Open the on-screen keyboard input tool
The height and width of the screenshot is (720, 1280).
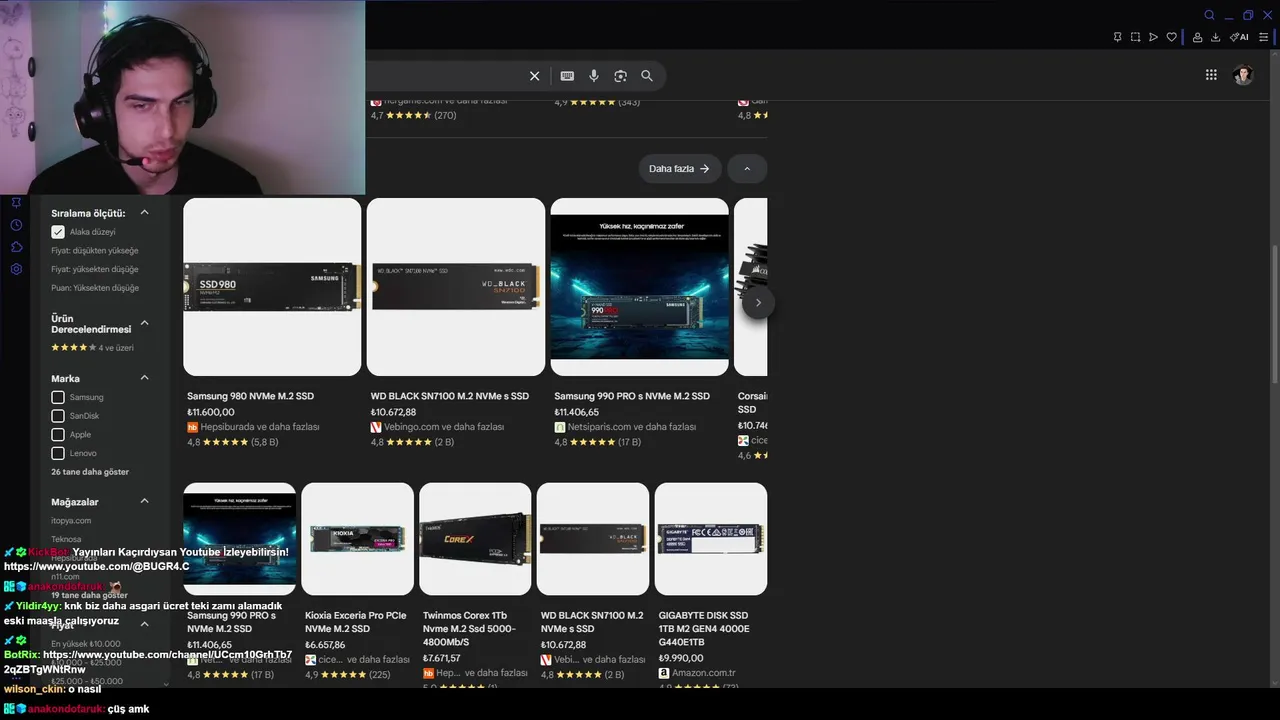click(567, 76)
